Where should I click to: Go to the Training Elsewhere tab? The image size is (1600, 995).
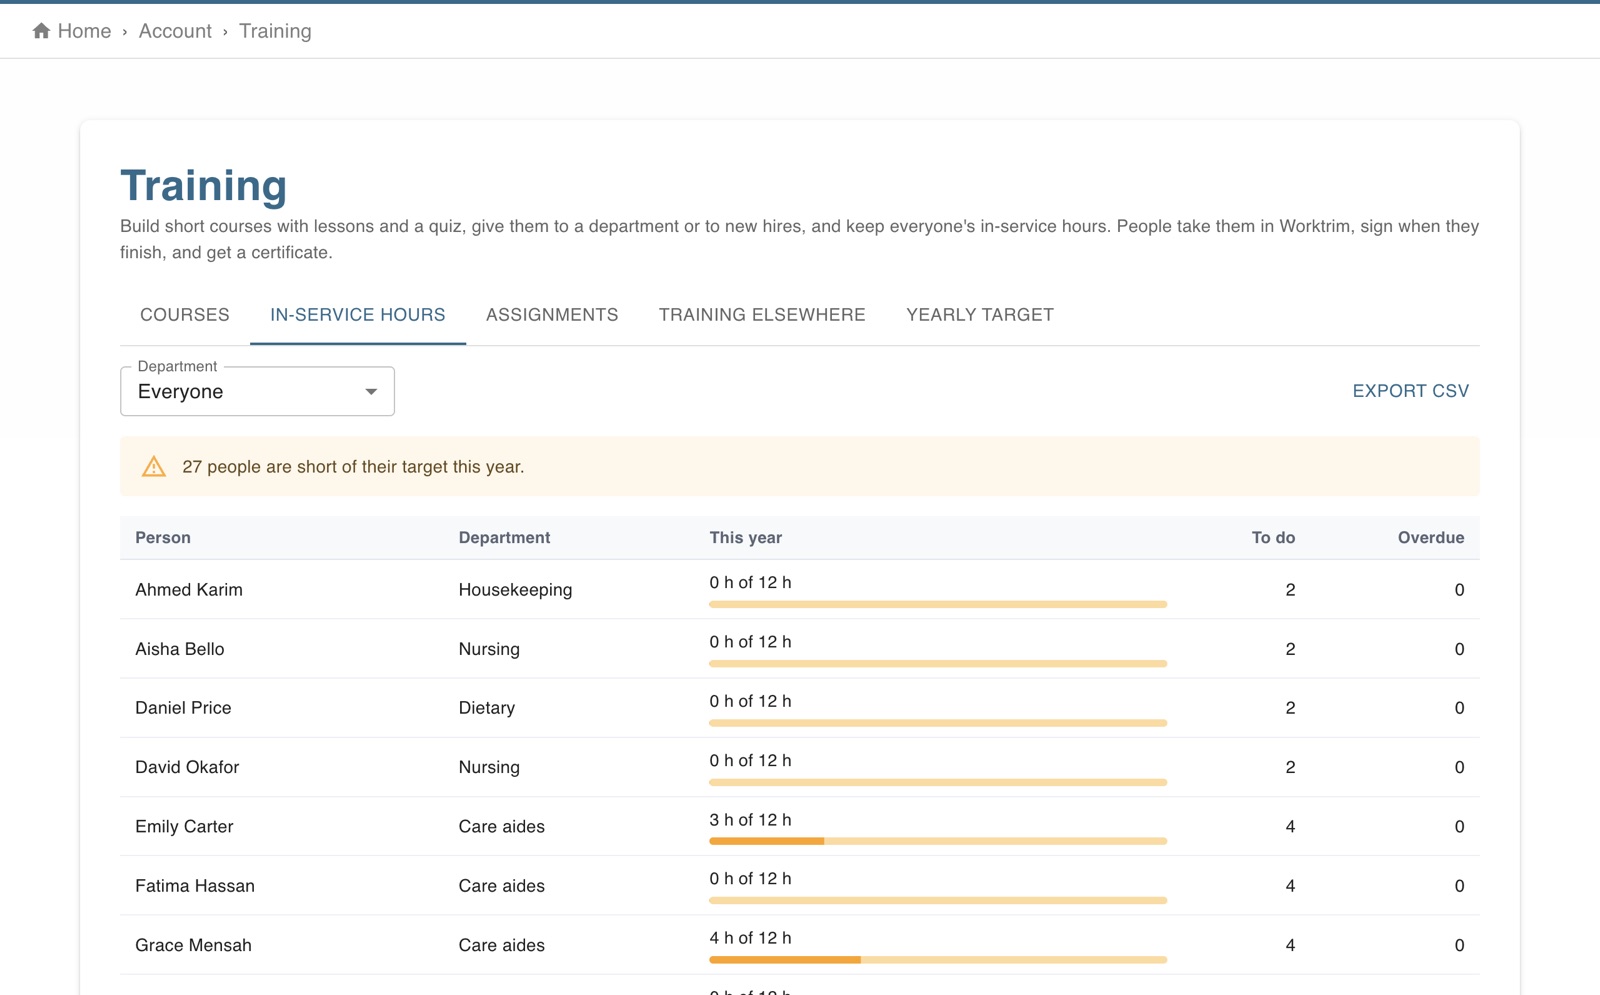pyautogui.click(x=762, y=315)
